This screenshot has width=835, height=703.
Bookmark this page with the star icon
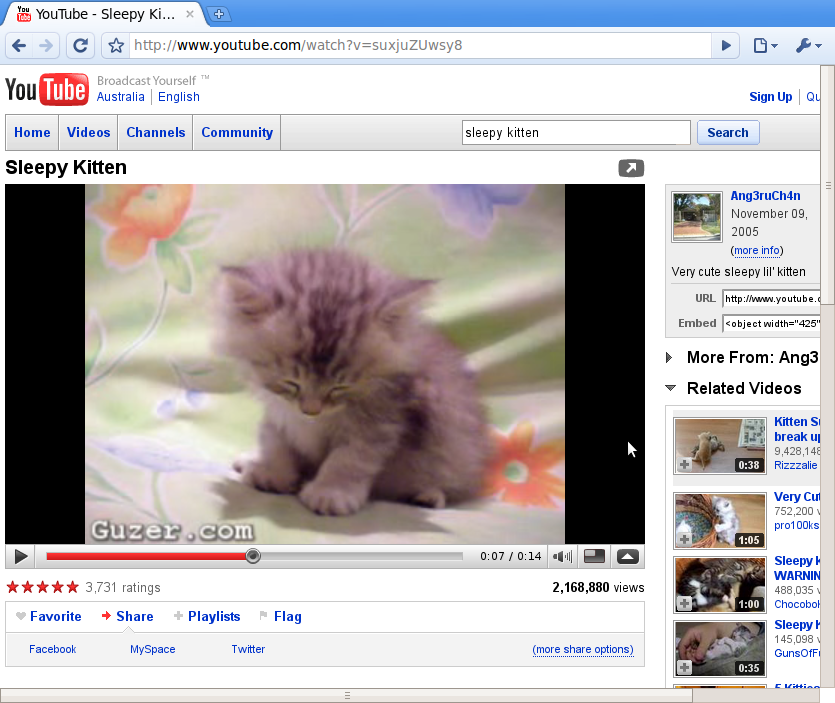pos(116,46)
